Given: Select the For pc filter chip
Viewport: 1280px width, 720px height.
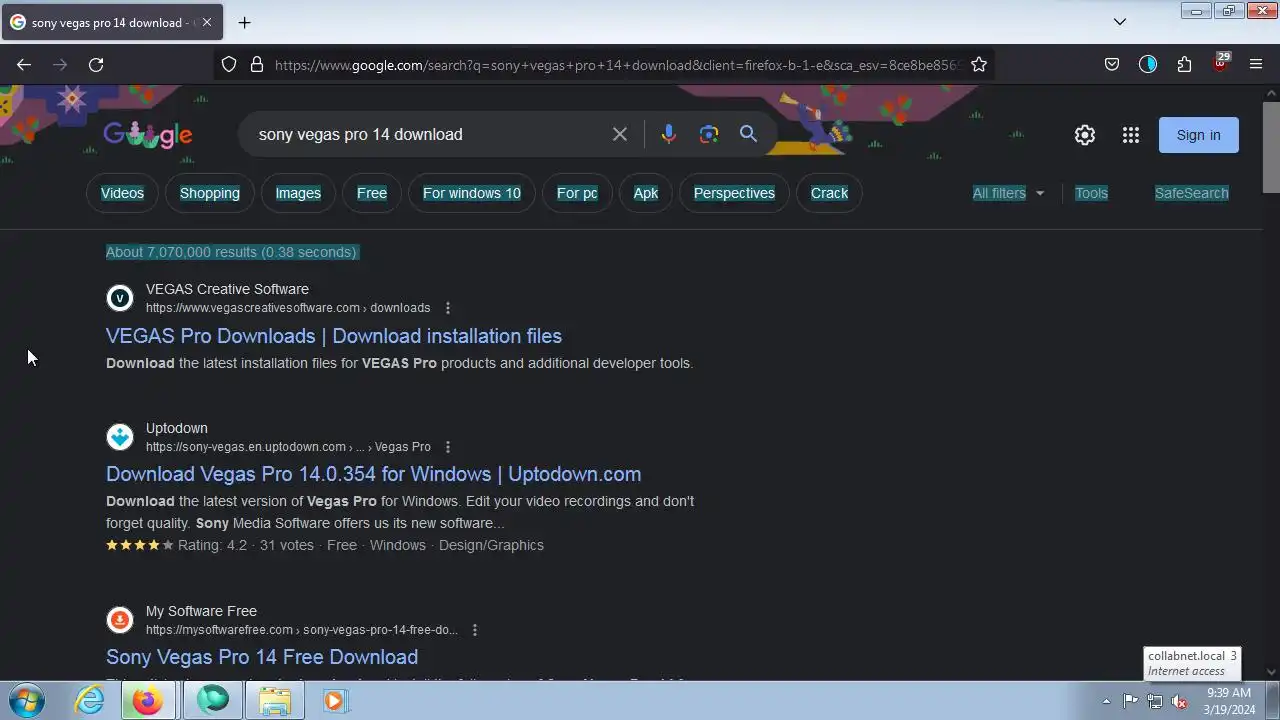Looking at the screenshot, I should [x=577, y=193].
